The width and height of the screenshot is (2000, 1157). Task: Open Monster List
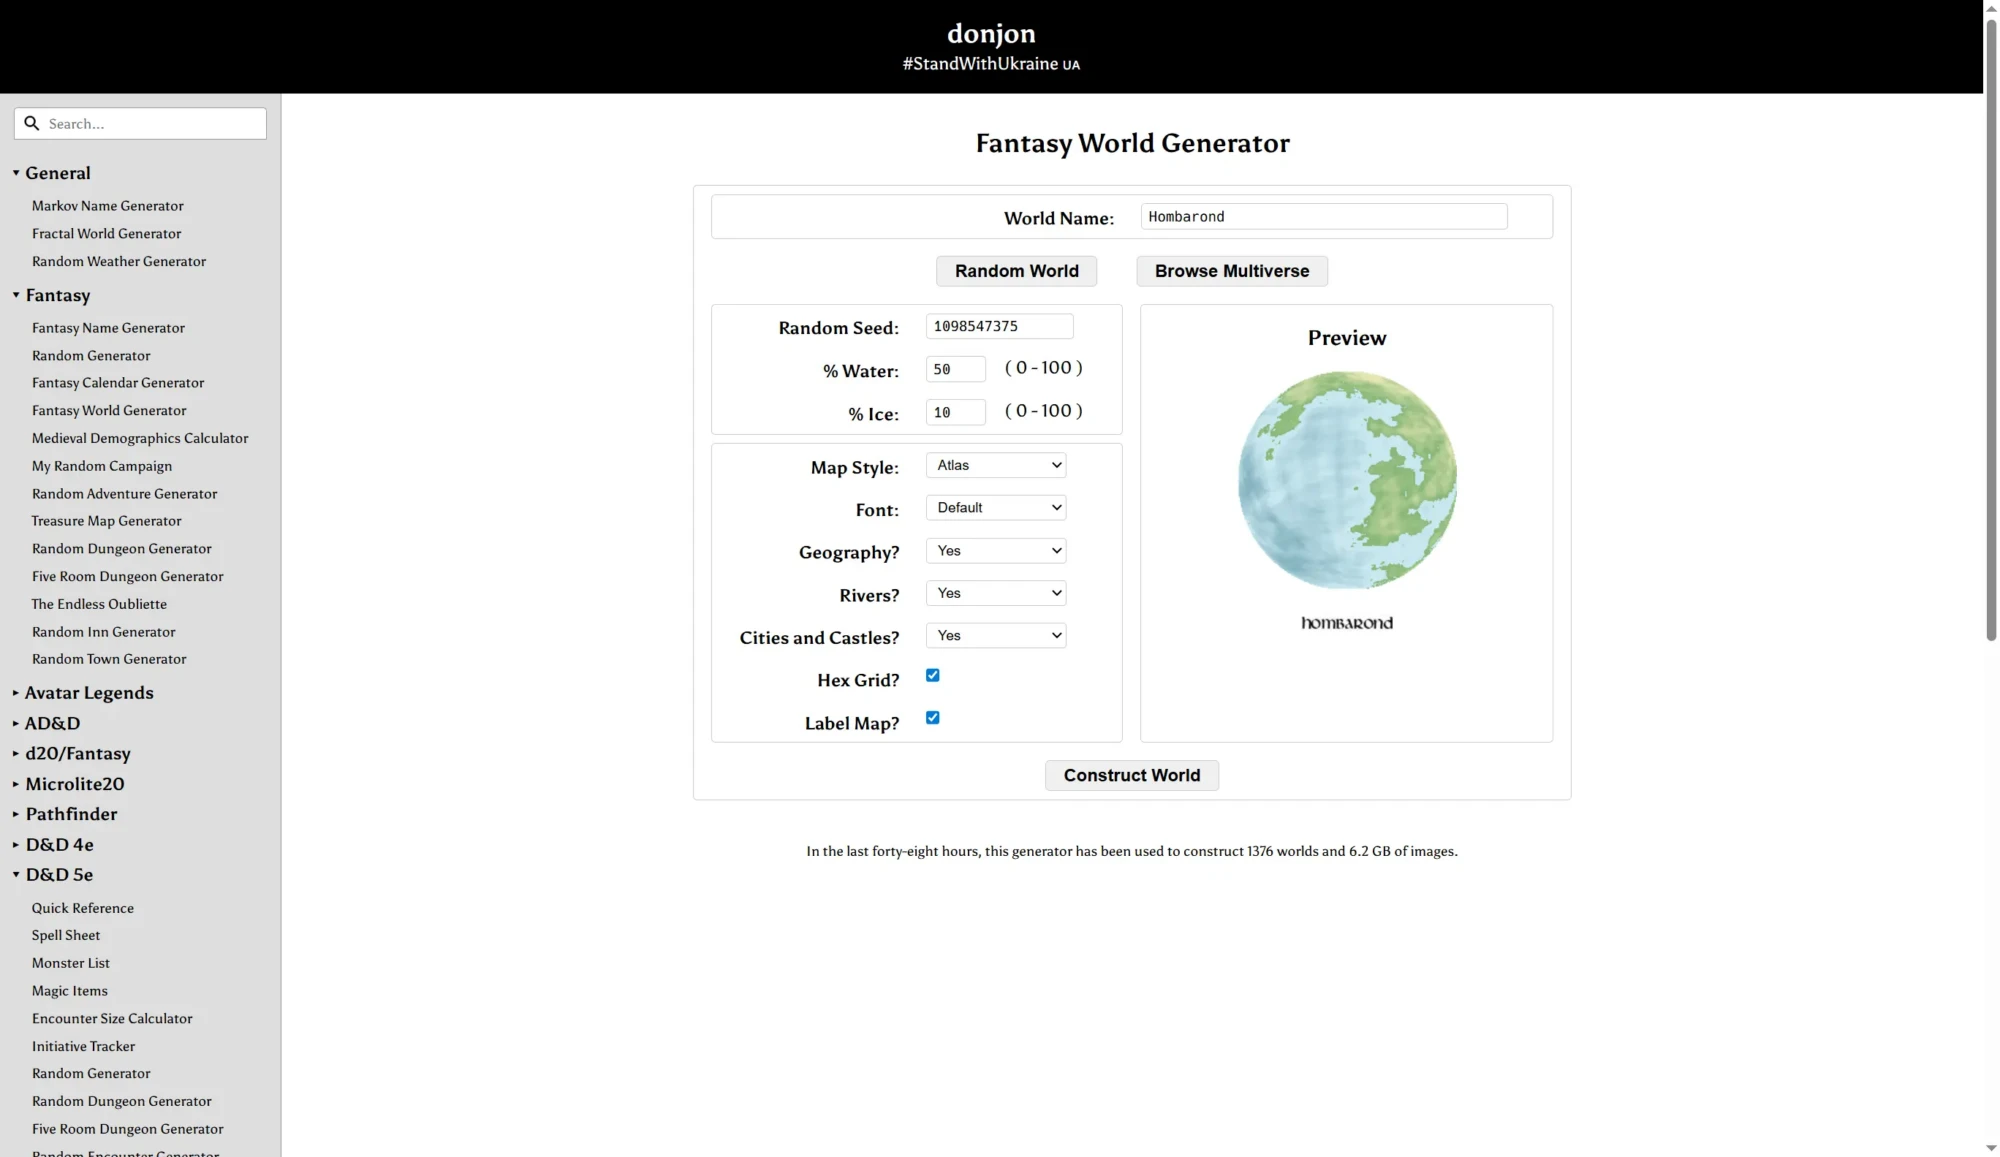70,963
